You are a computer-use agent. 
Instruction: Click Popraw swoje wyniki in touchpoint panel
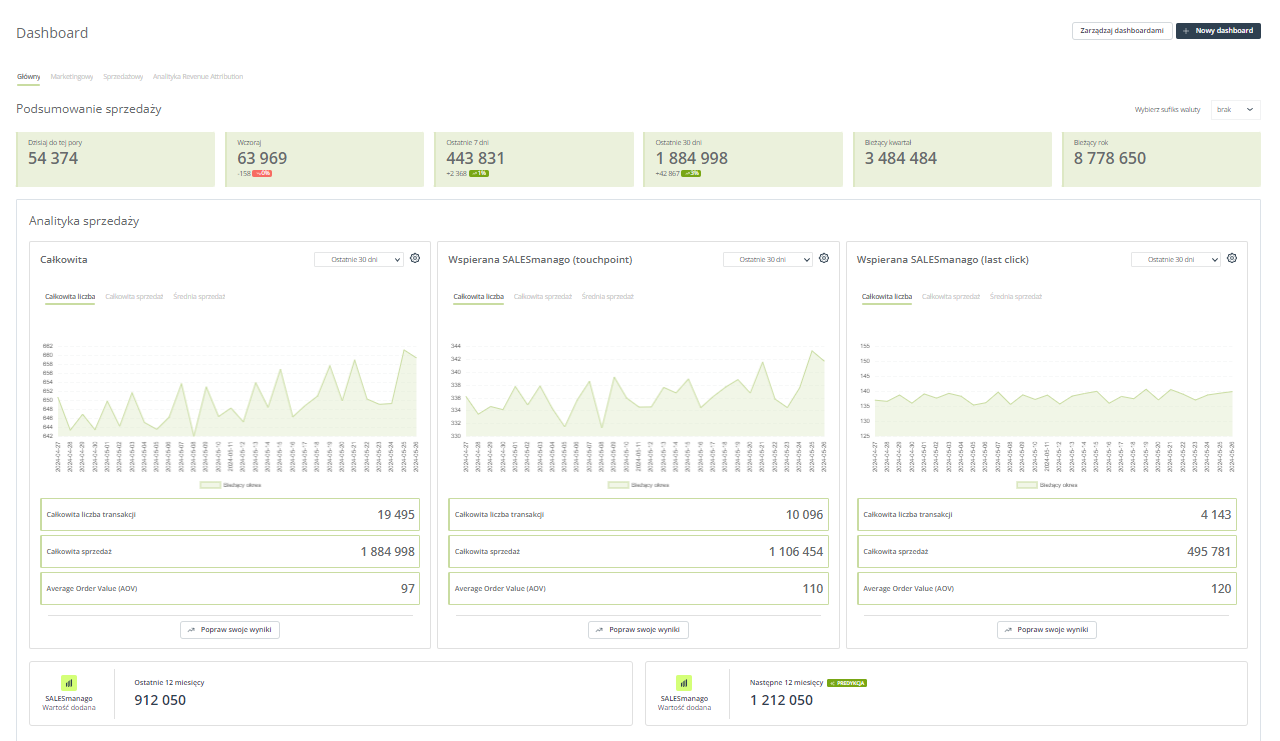click(638, 630)
